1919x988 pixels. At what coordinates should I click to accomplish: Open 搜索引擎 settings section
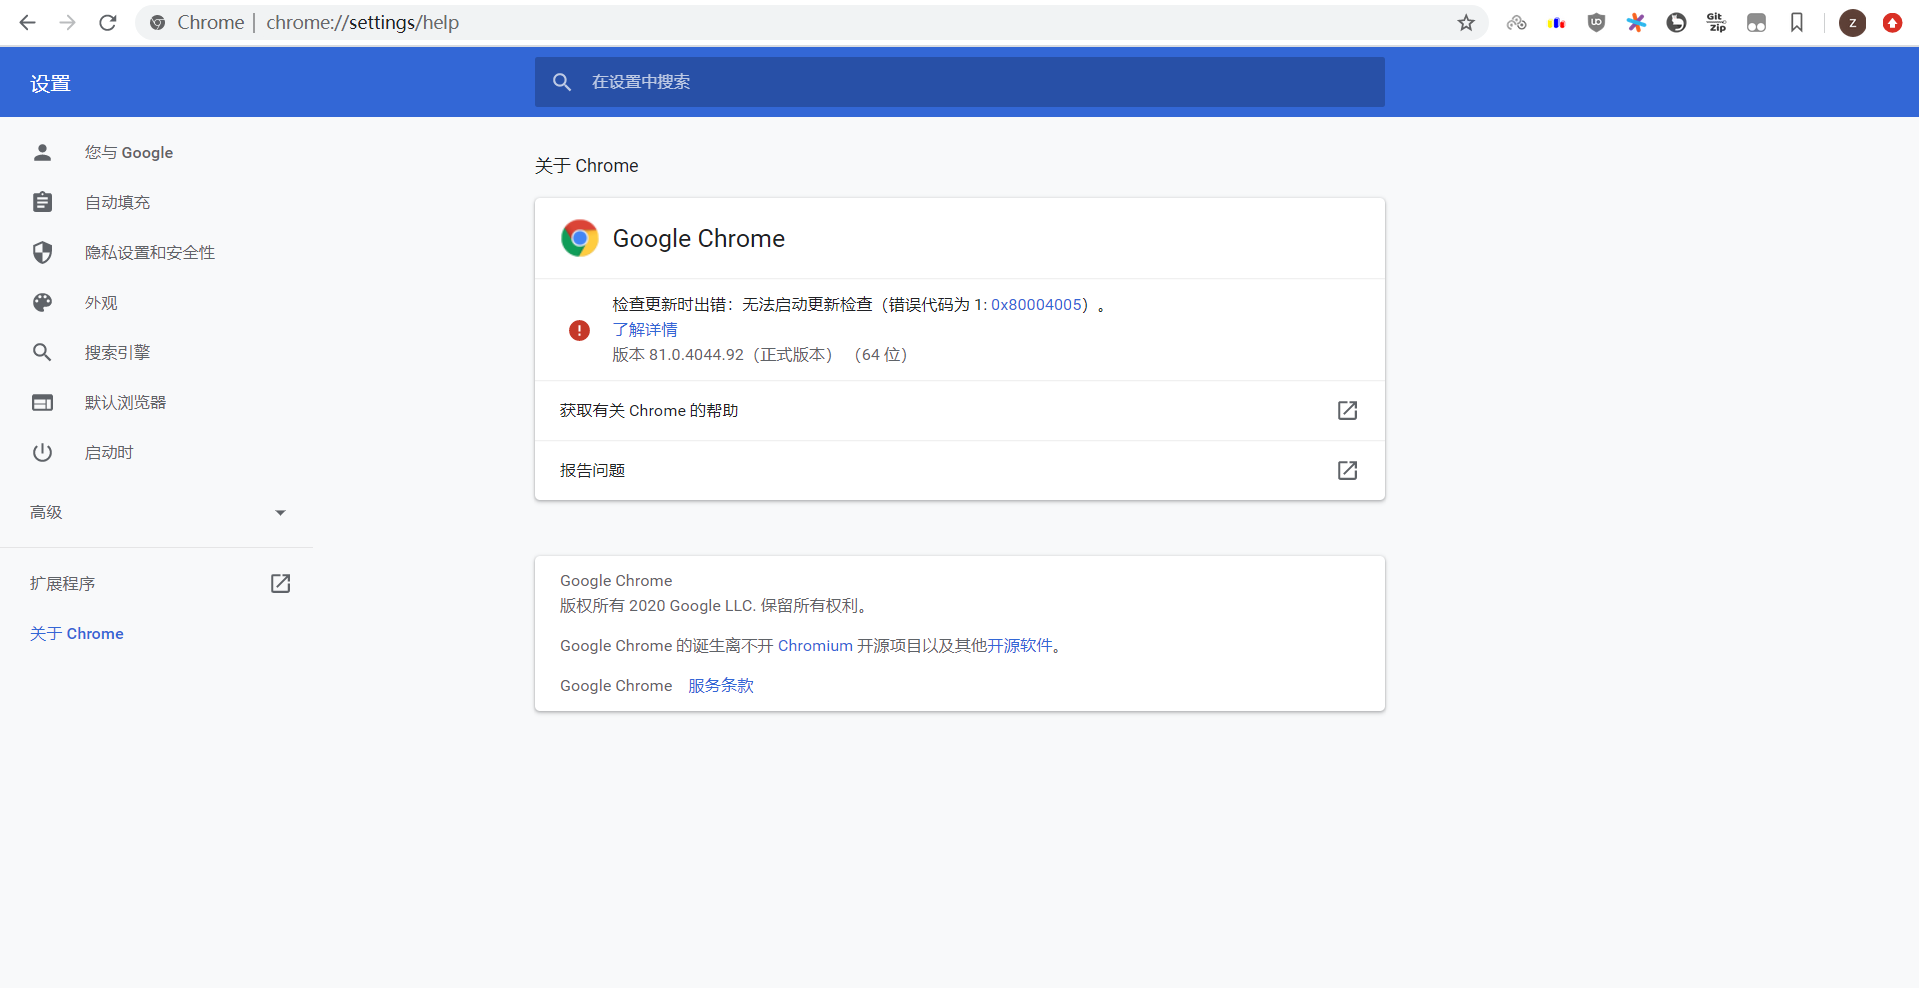click(x=117, y=352)
